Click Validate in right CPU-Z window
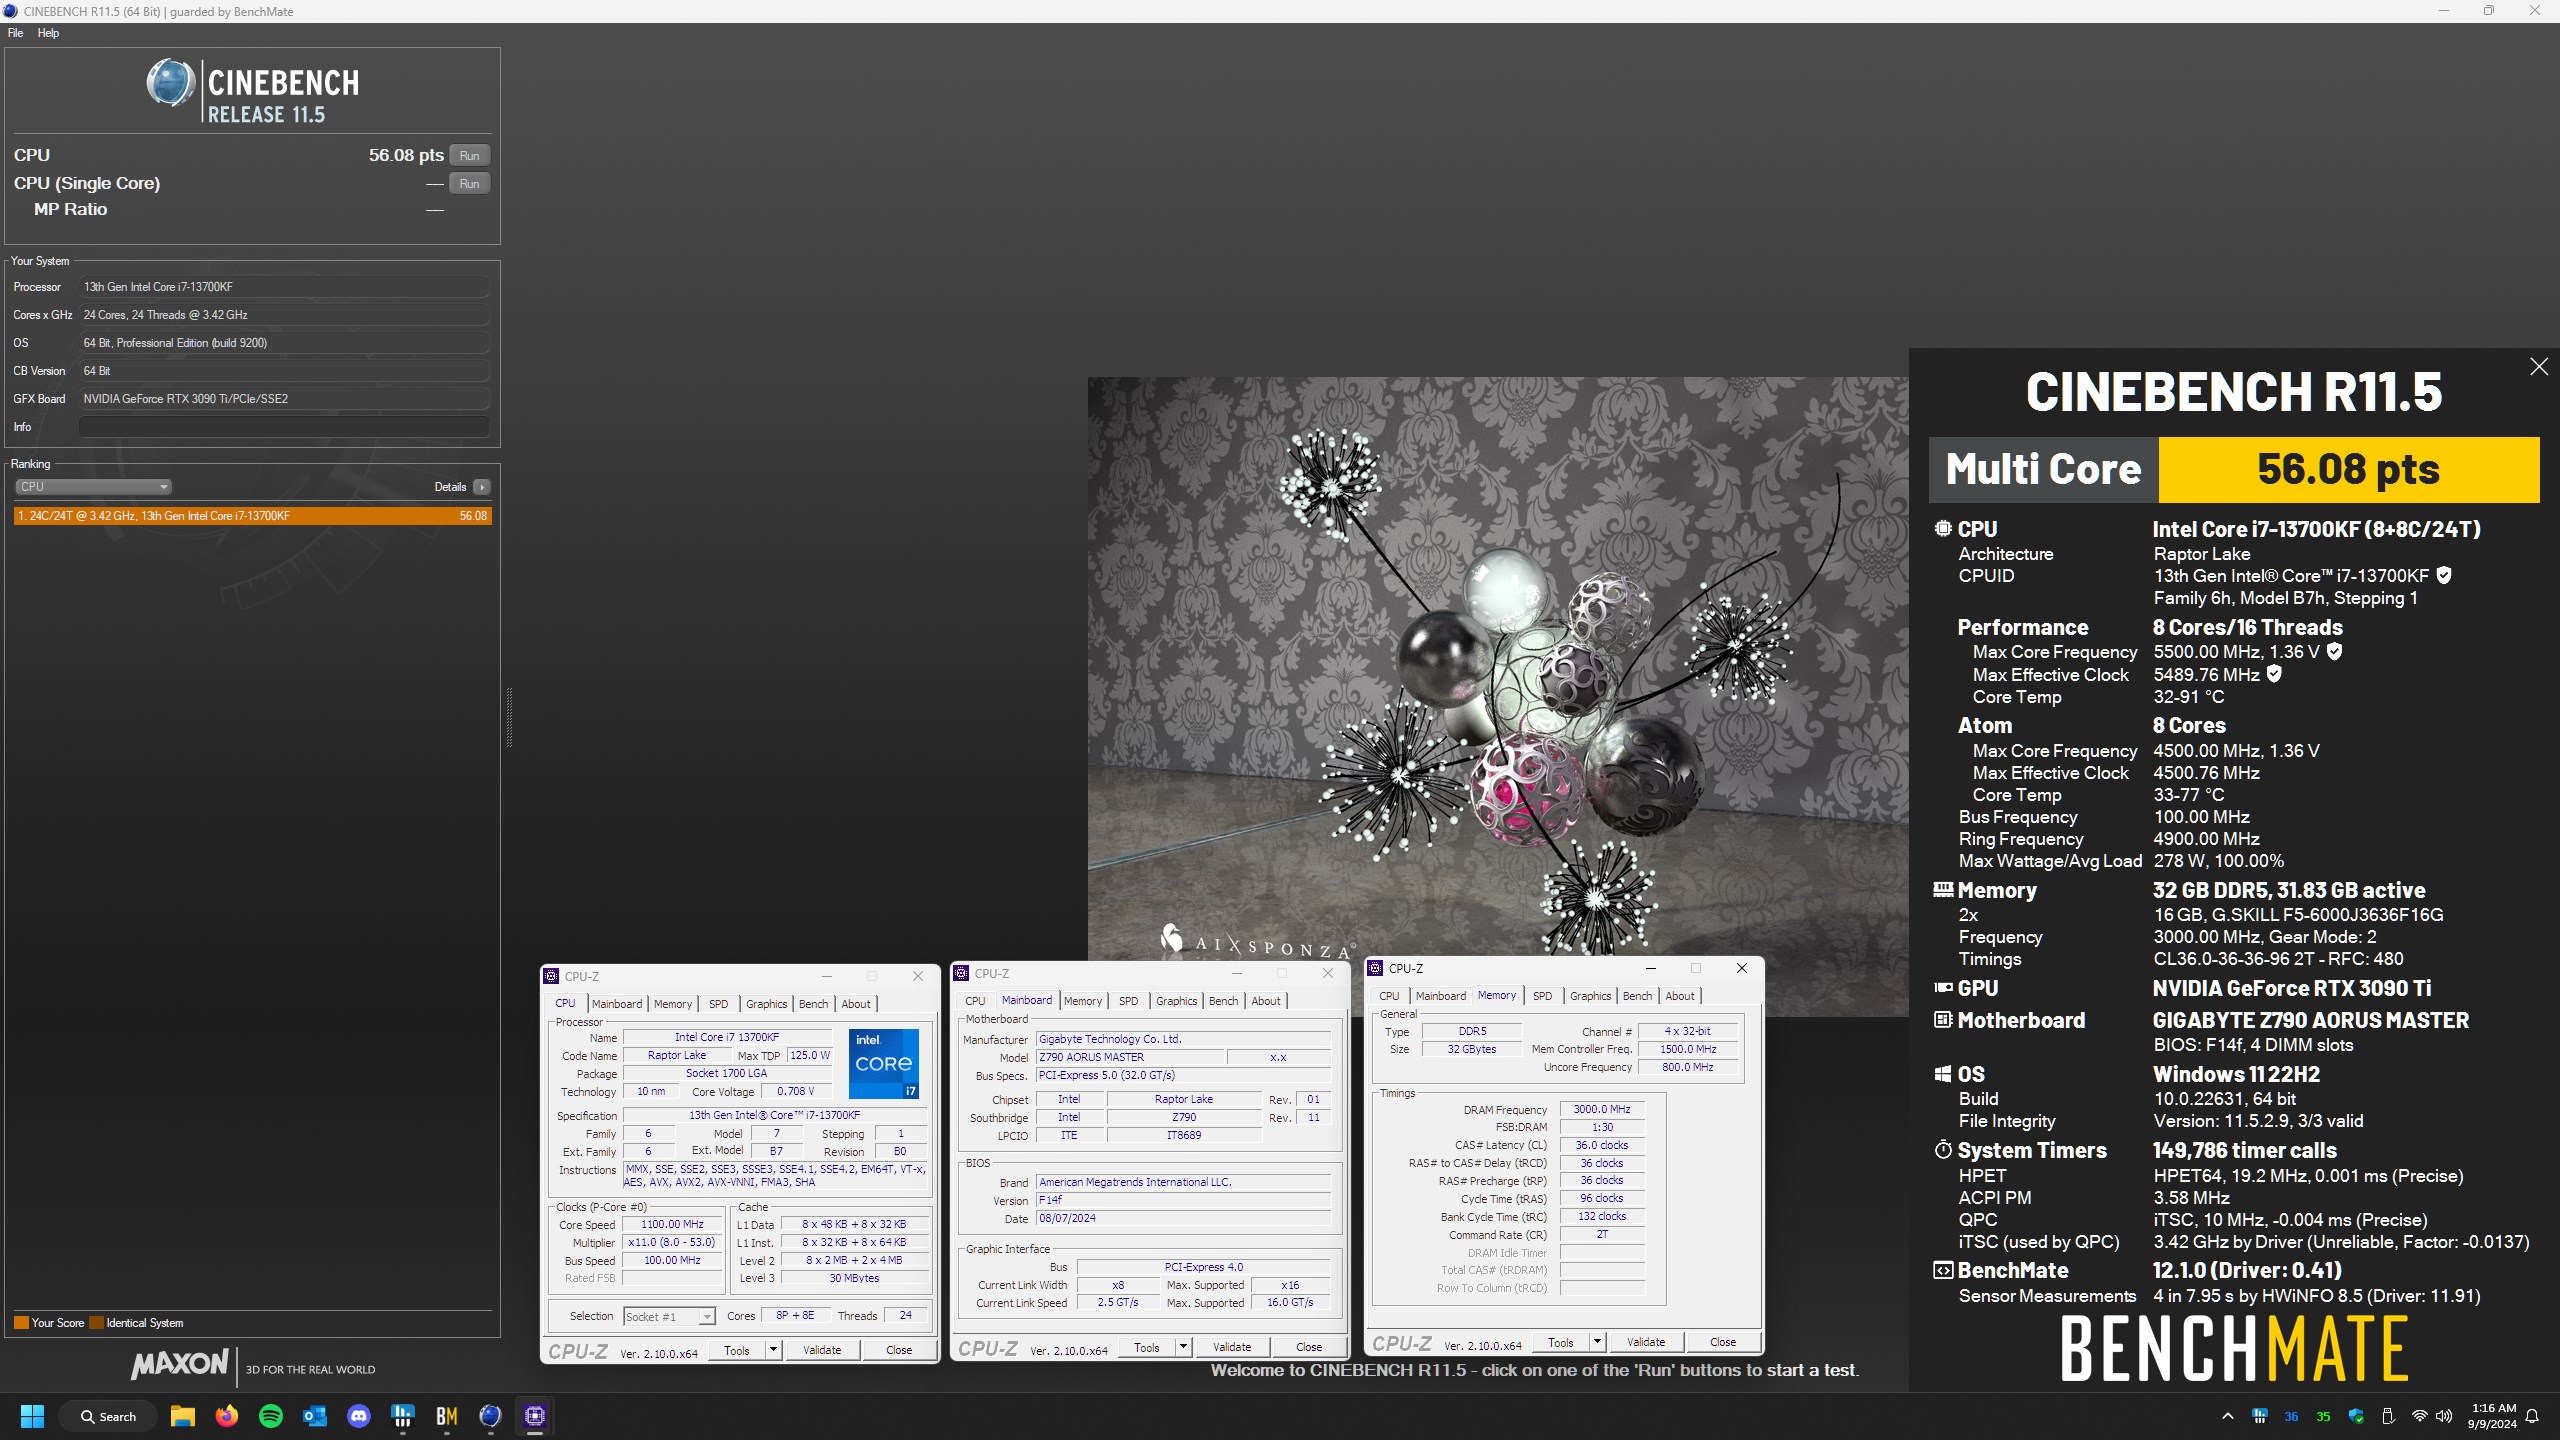The height and width of the screenshot is (1440, 2560). point(1646,1342)
